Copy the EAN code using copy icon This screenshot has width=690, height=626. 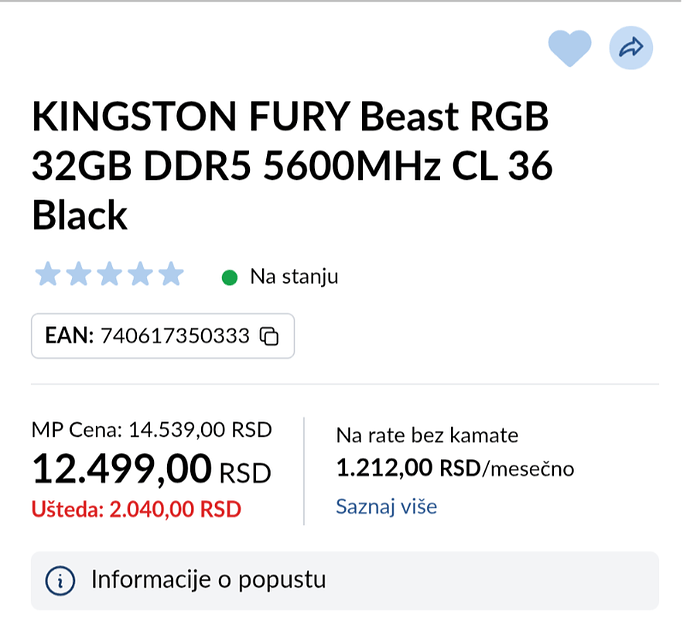click(x=269, y=337)
